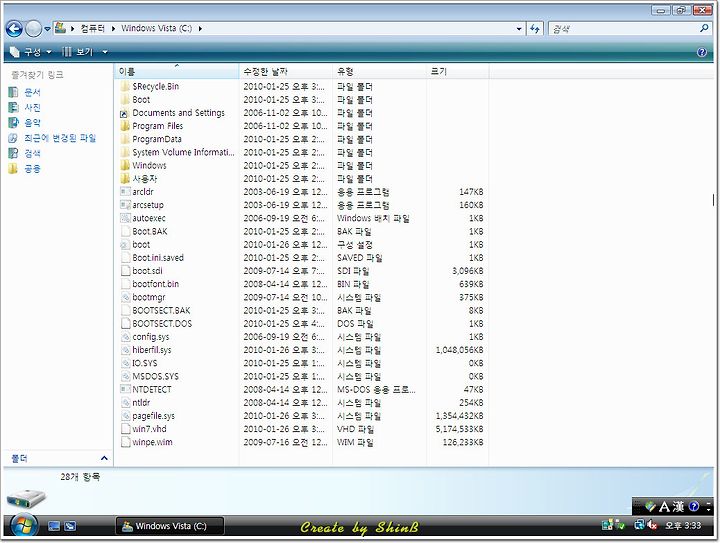Select the Boot folder icon

tap(125, 100)
